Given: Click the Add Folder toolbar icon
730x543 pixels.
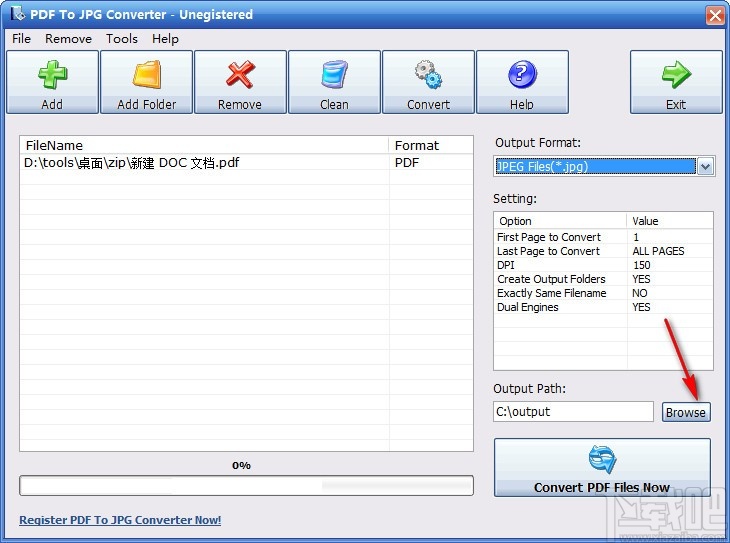Looking at the screenshot, I should tap(147, 75).
